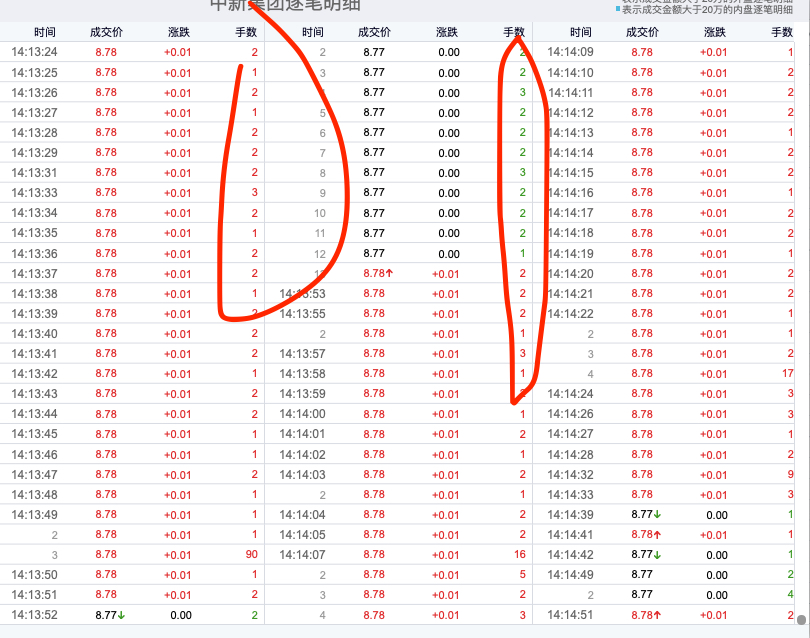The width and height of the screenshot is (810, 638).
Task: Select the 14:14:39 time cell
Action: 570,515
